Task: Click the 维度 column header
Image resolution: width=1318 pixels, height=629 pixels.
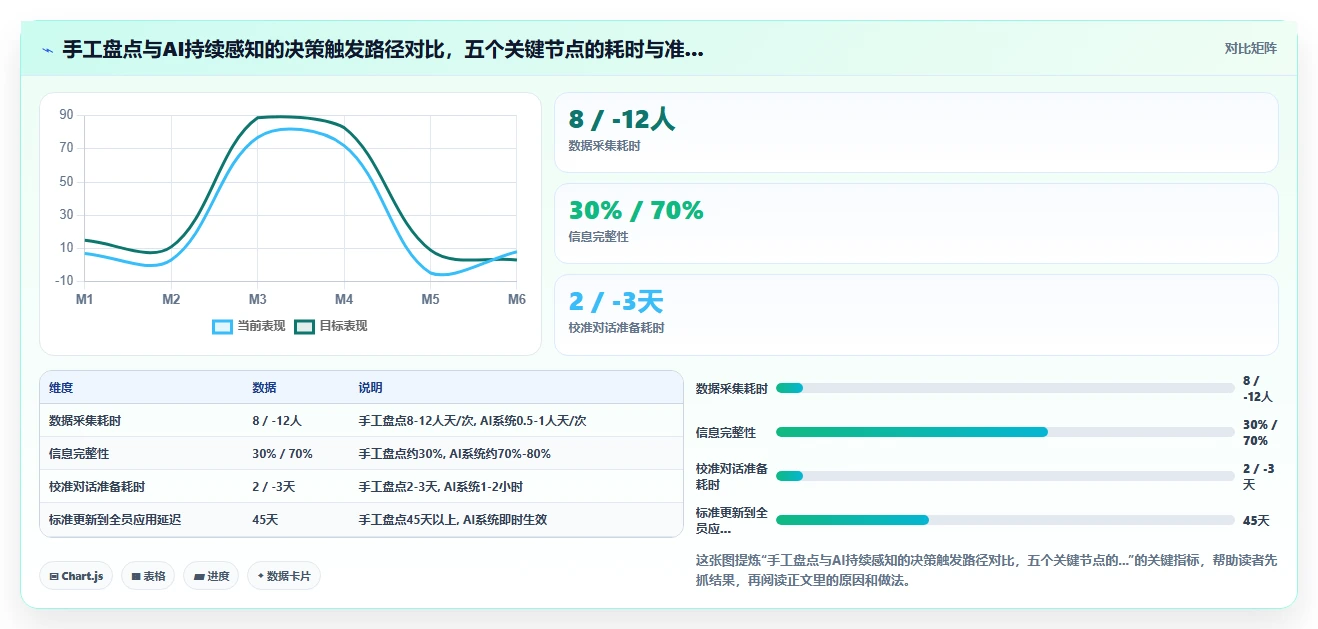Action: (x=61, y=388)
